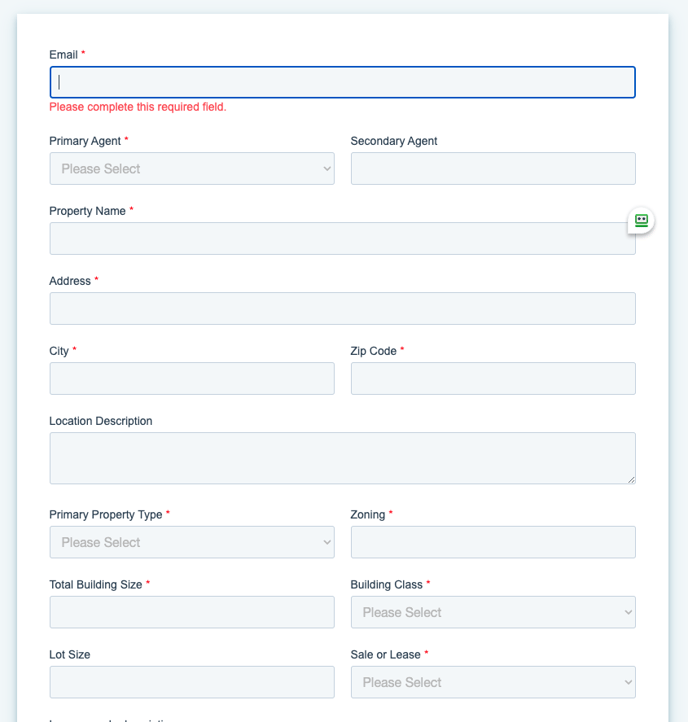688x722 pixels.
Task: Click the Zip Code input box
Action: point(493,379)
